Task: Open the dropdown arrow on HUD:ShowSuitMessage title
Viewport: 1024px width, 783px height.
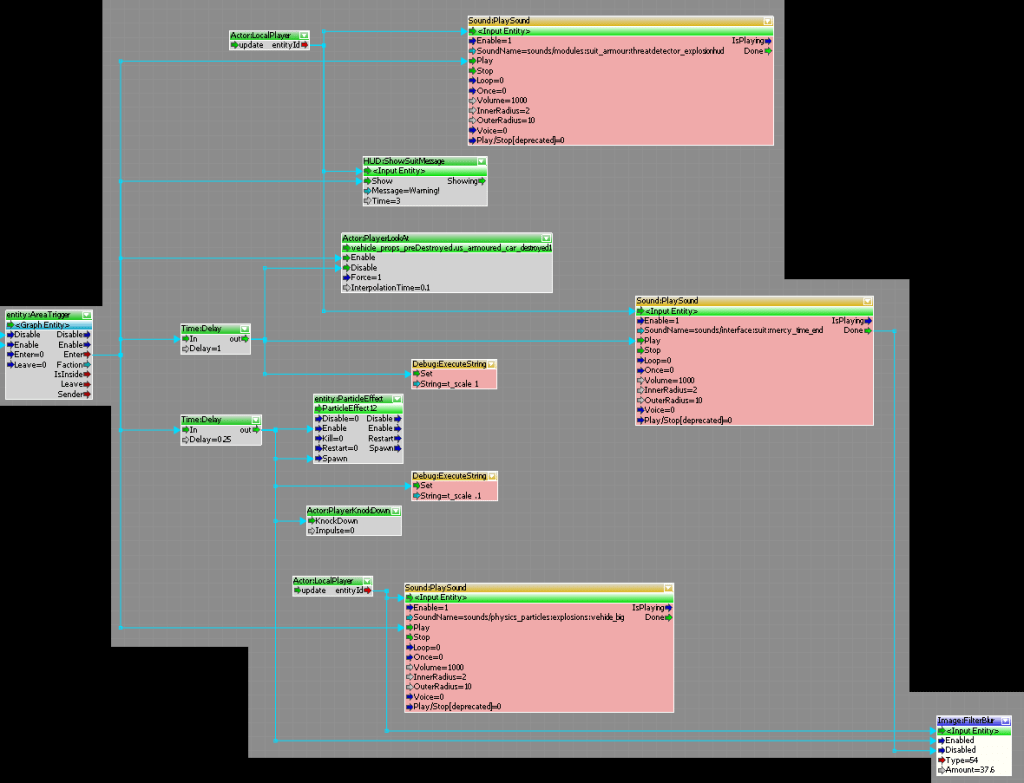Action: pos(481,160)
